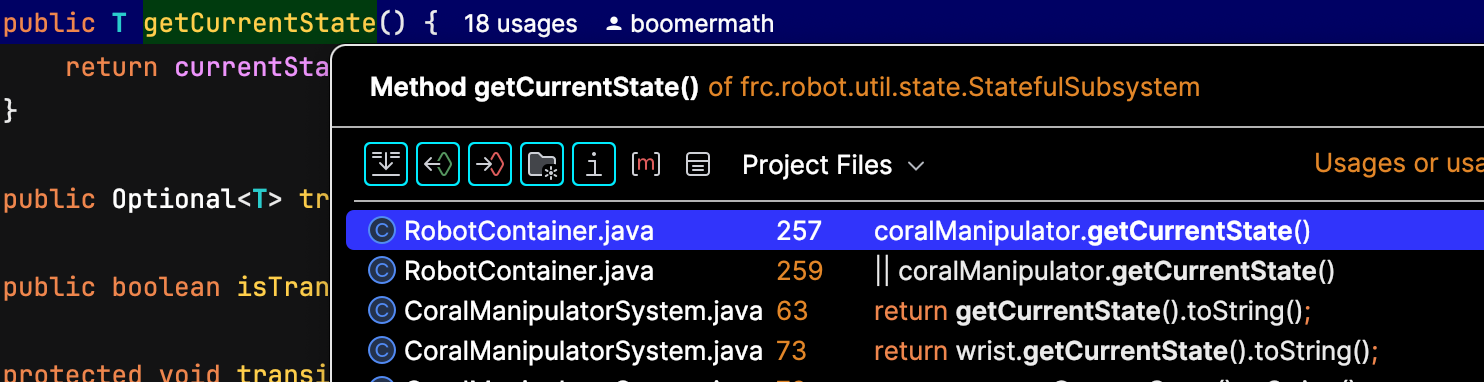
Task: Click getCurrentState method name in editor
Action: coord(260,23)
